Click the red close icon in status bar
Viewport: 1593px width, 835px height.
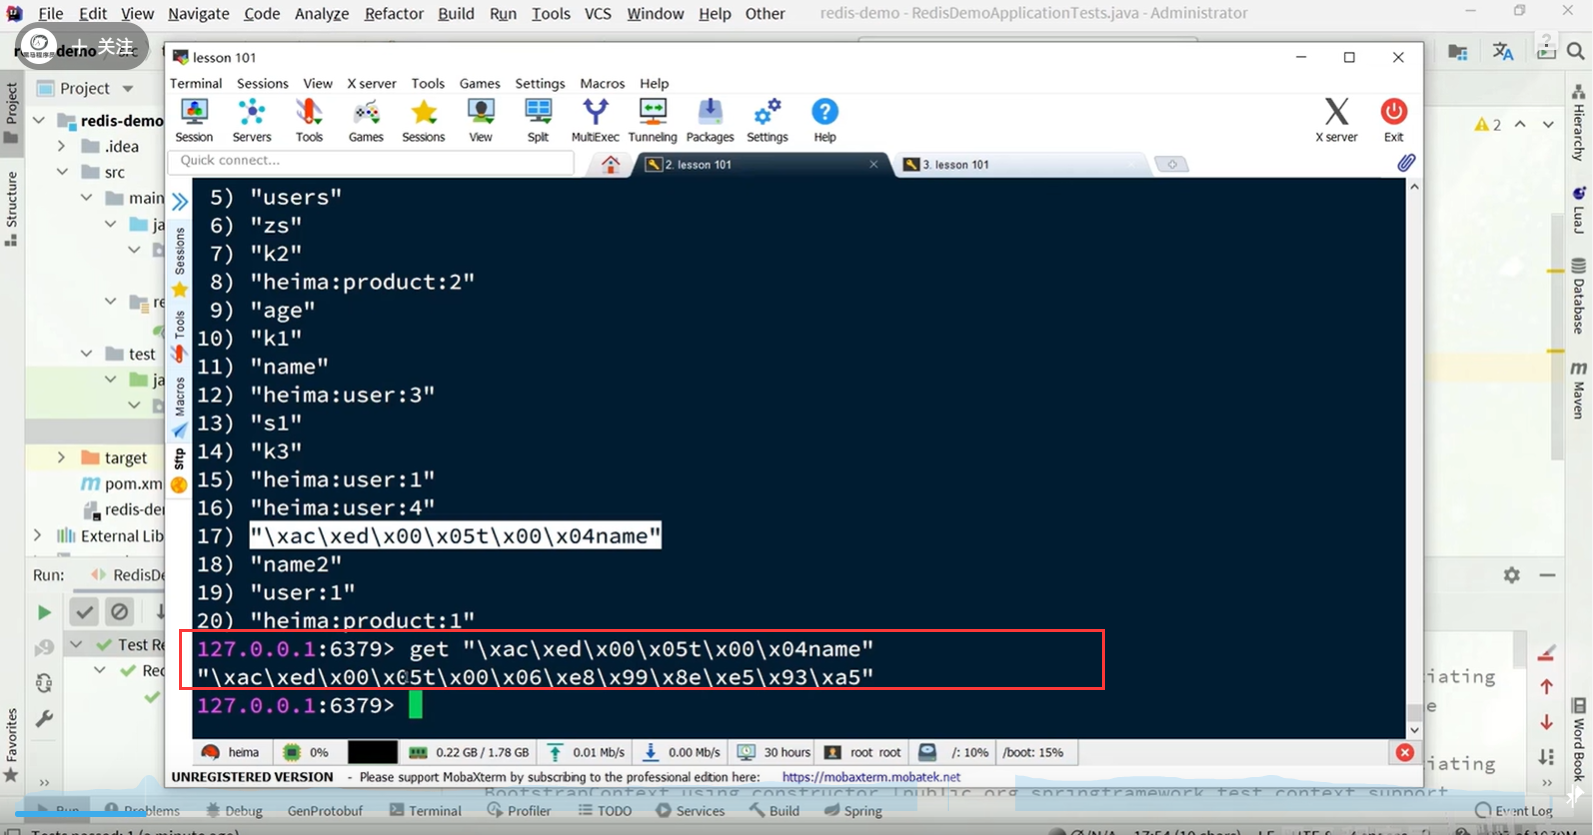pos(1405,752)
